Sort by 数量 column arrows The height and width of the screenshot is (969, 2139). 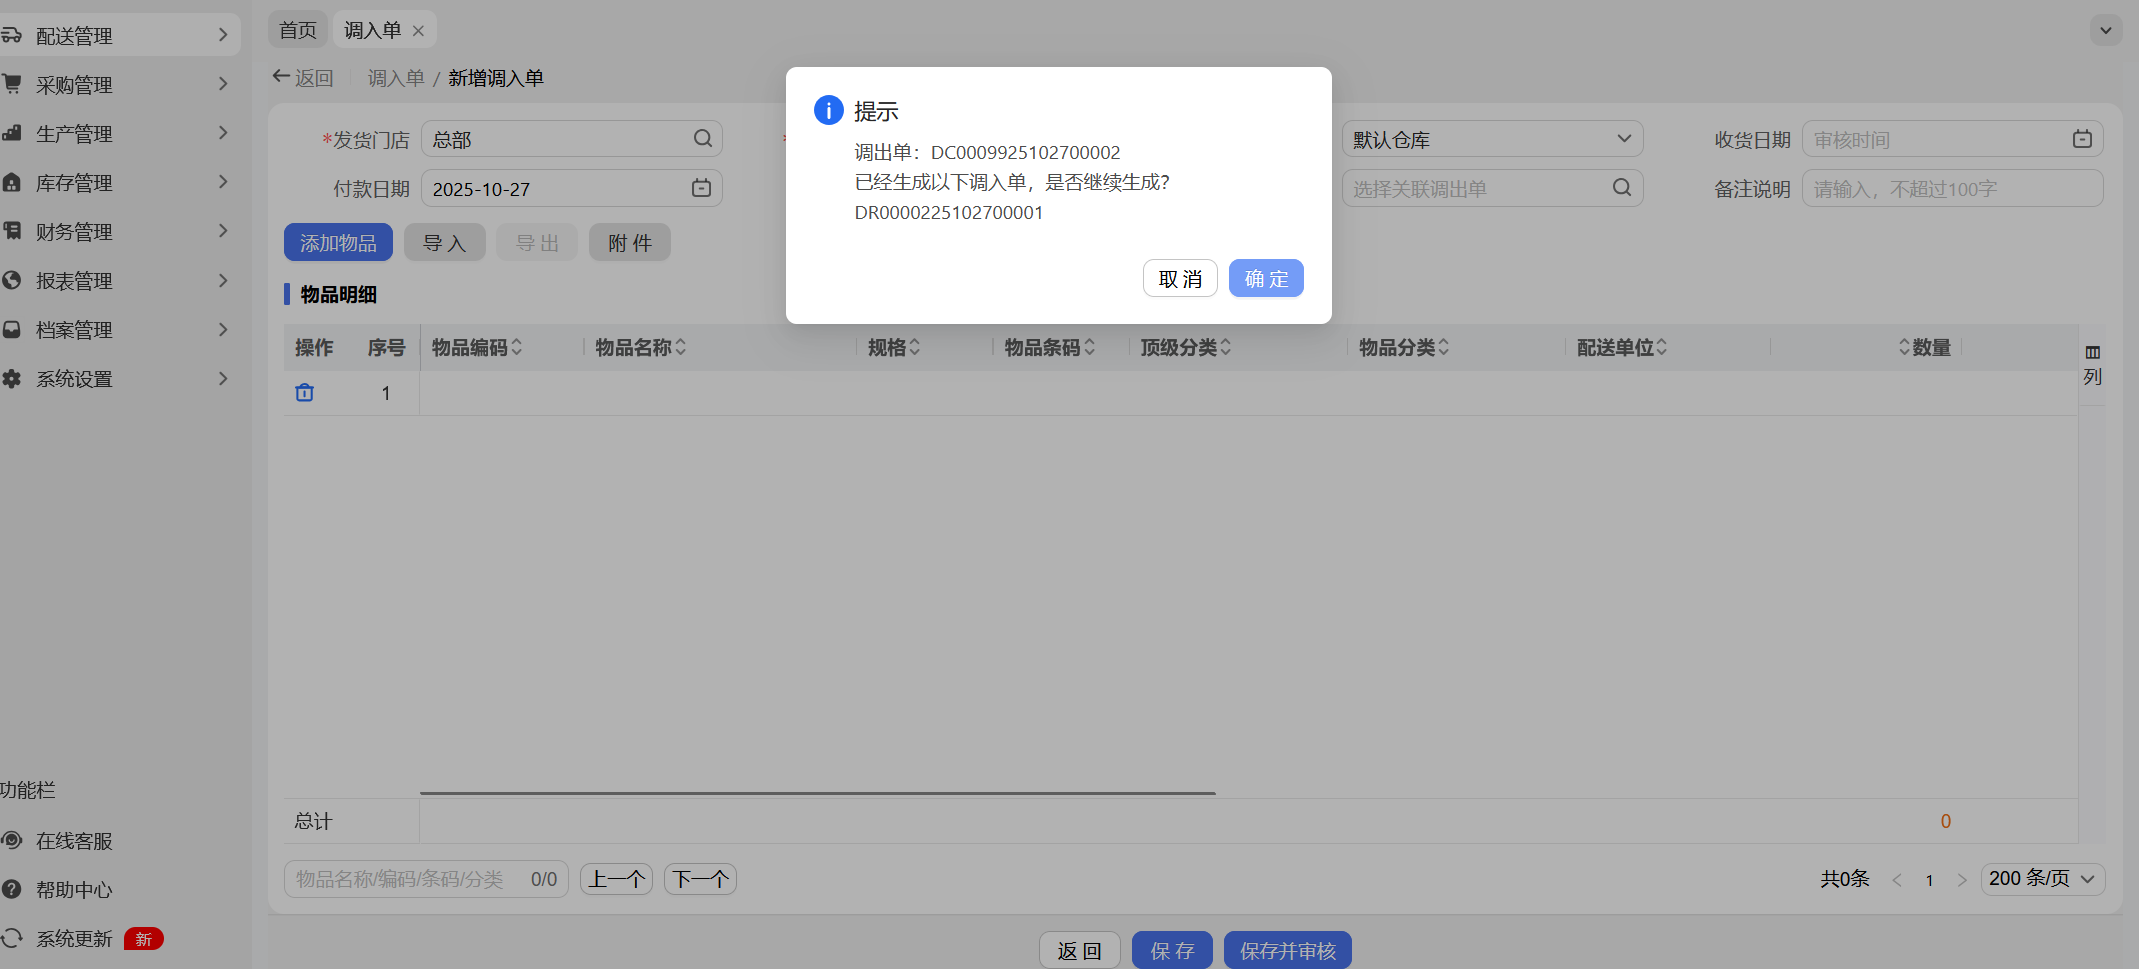[1904, 347]
